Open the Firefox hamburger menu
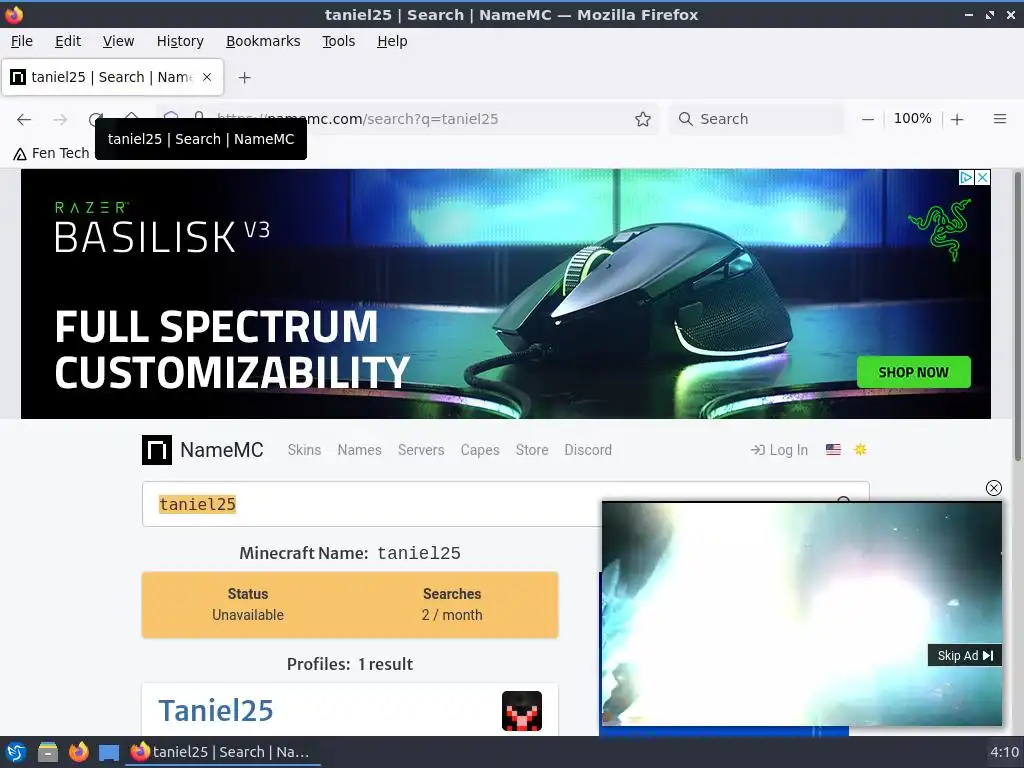 [x=999, y=119]
